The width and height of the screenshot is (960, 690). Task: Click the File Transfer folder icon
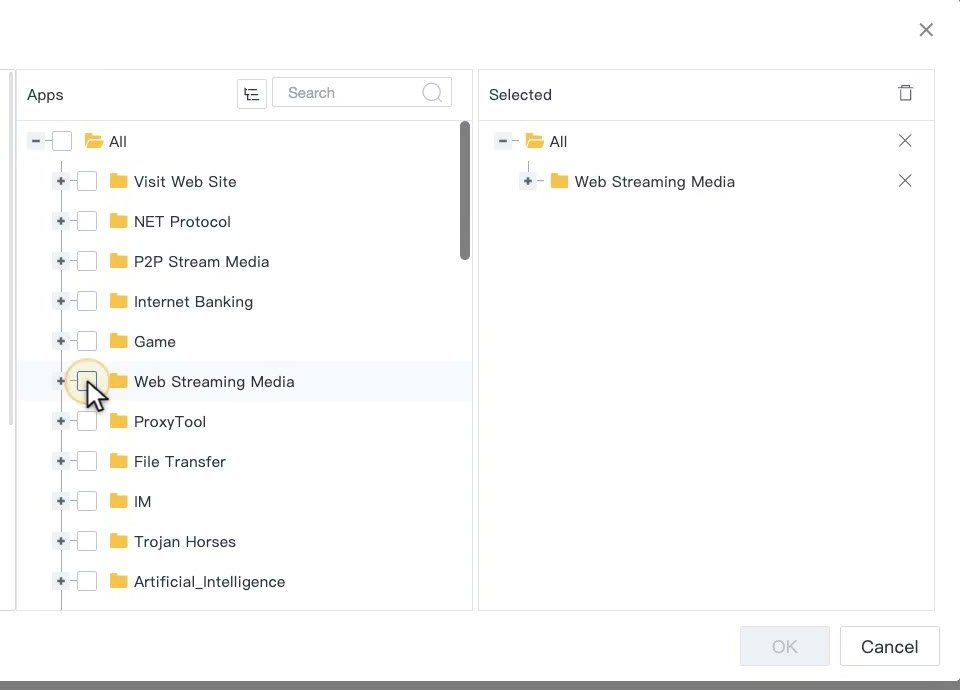(118, 461)
